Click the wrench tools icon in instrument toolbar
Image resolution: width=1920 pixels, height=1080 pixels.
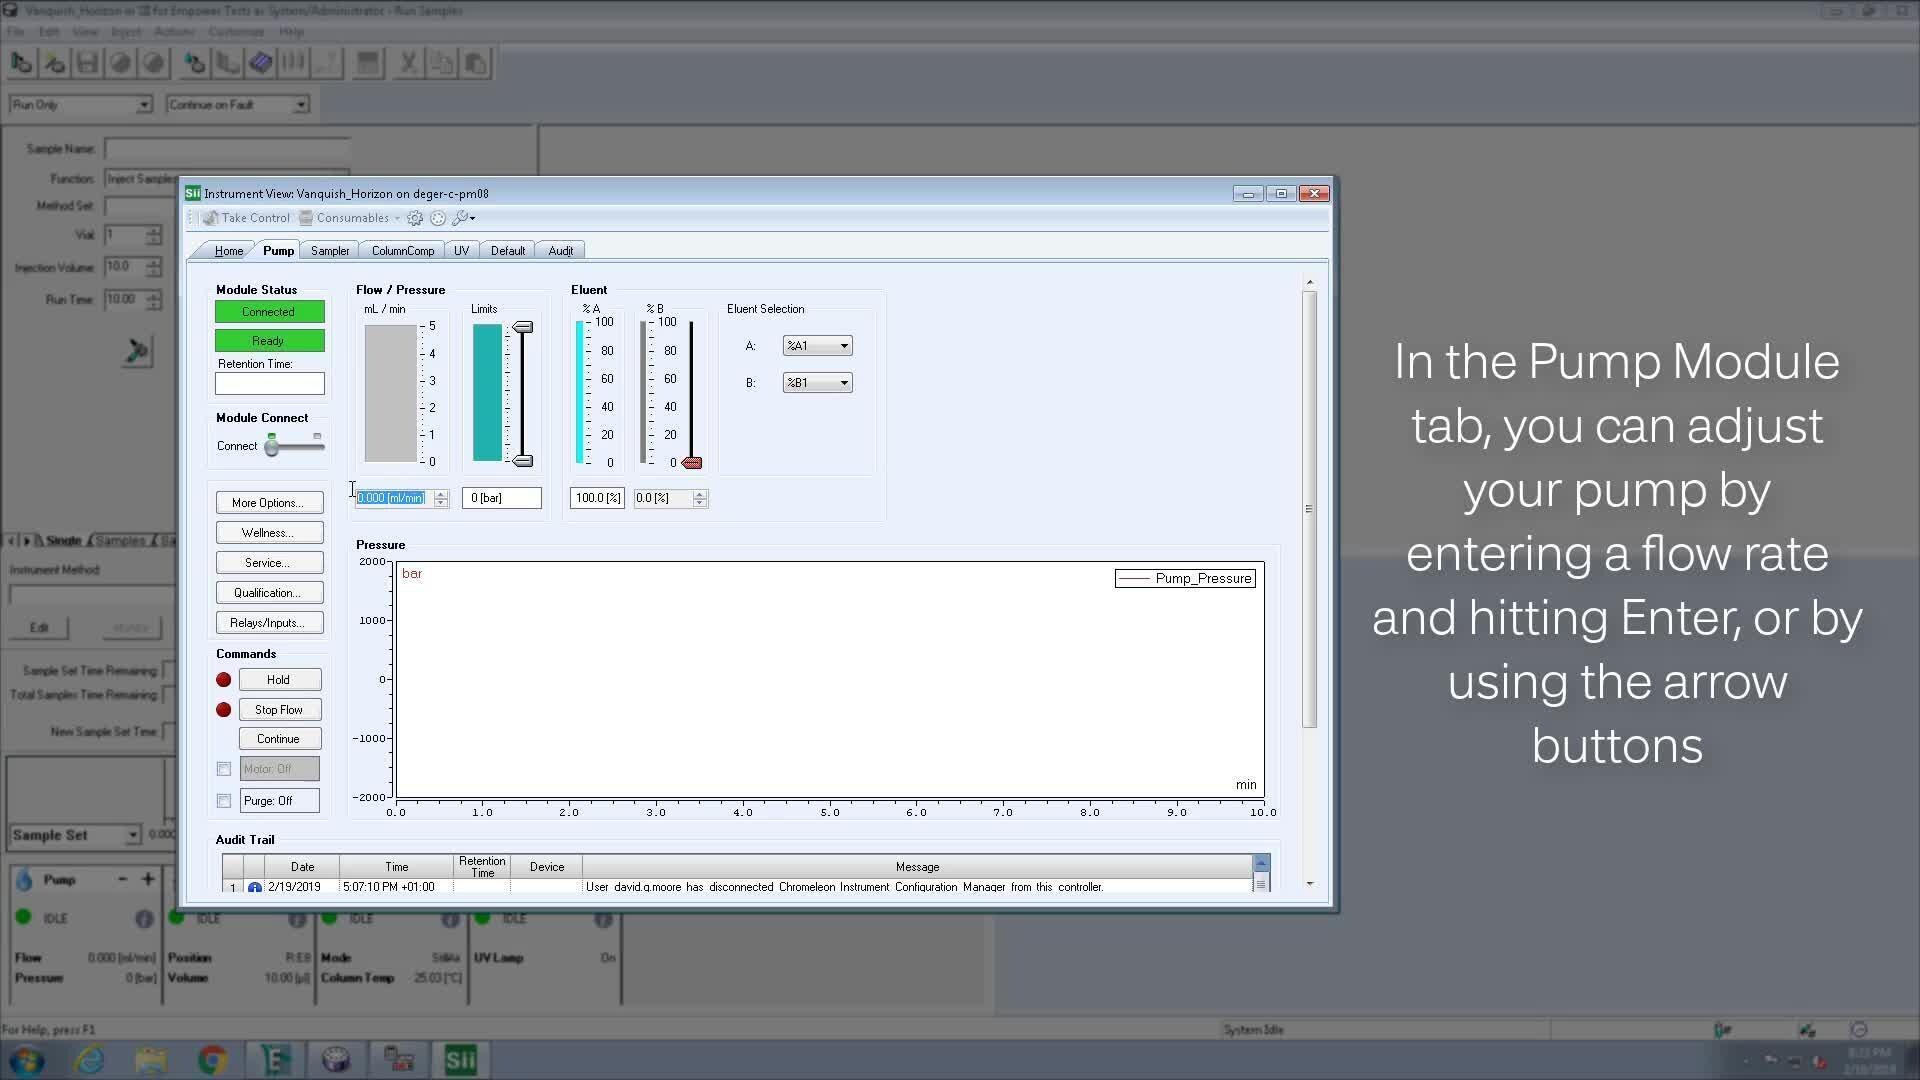[x=461, y=218]
